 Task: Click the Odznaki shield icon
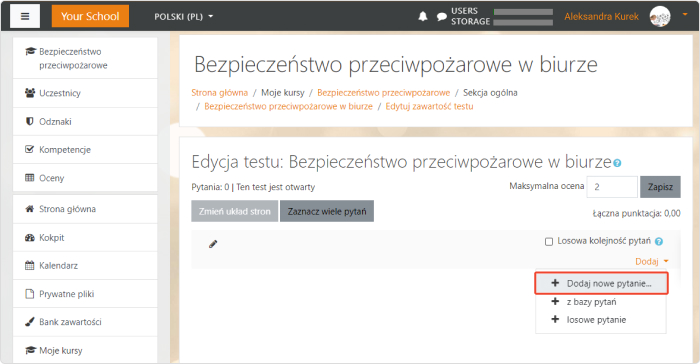(29, 121)
